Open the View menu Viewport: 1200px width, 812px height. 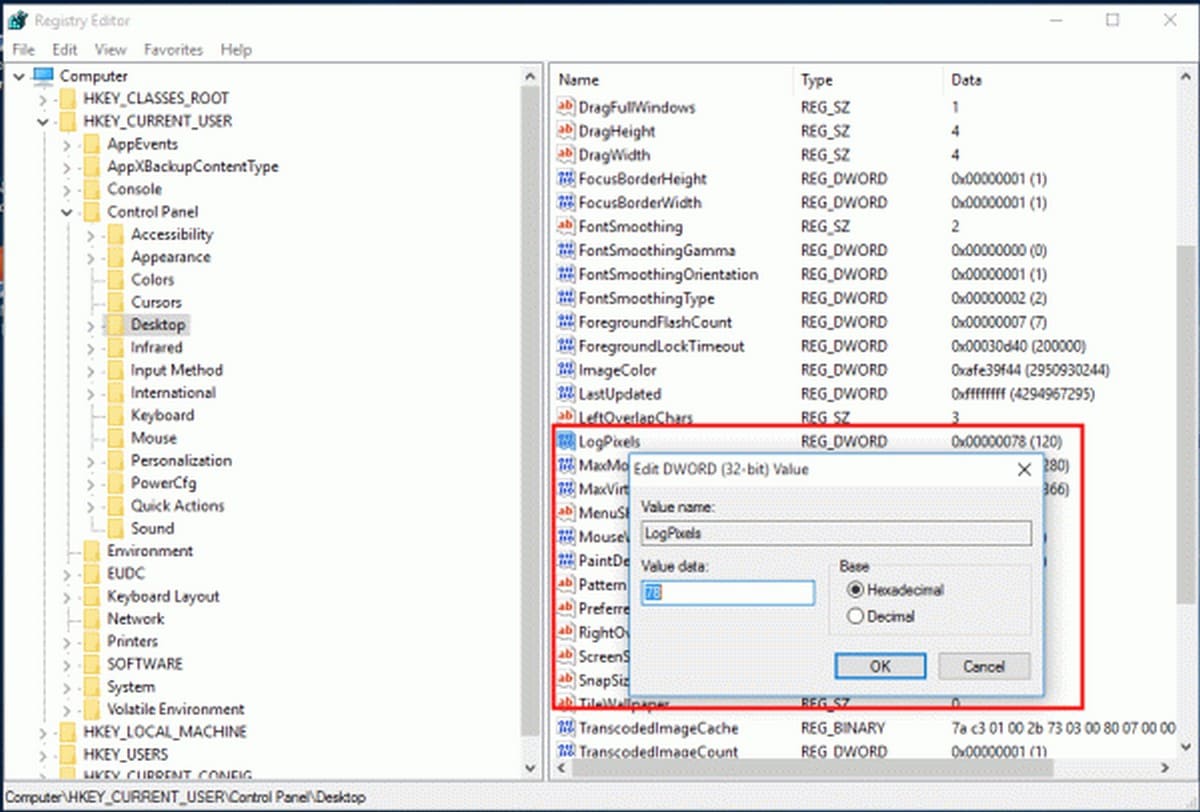pyautogui.click(x=110, y=49)
